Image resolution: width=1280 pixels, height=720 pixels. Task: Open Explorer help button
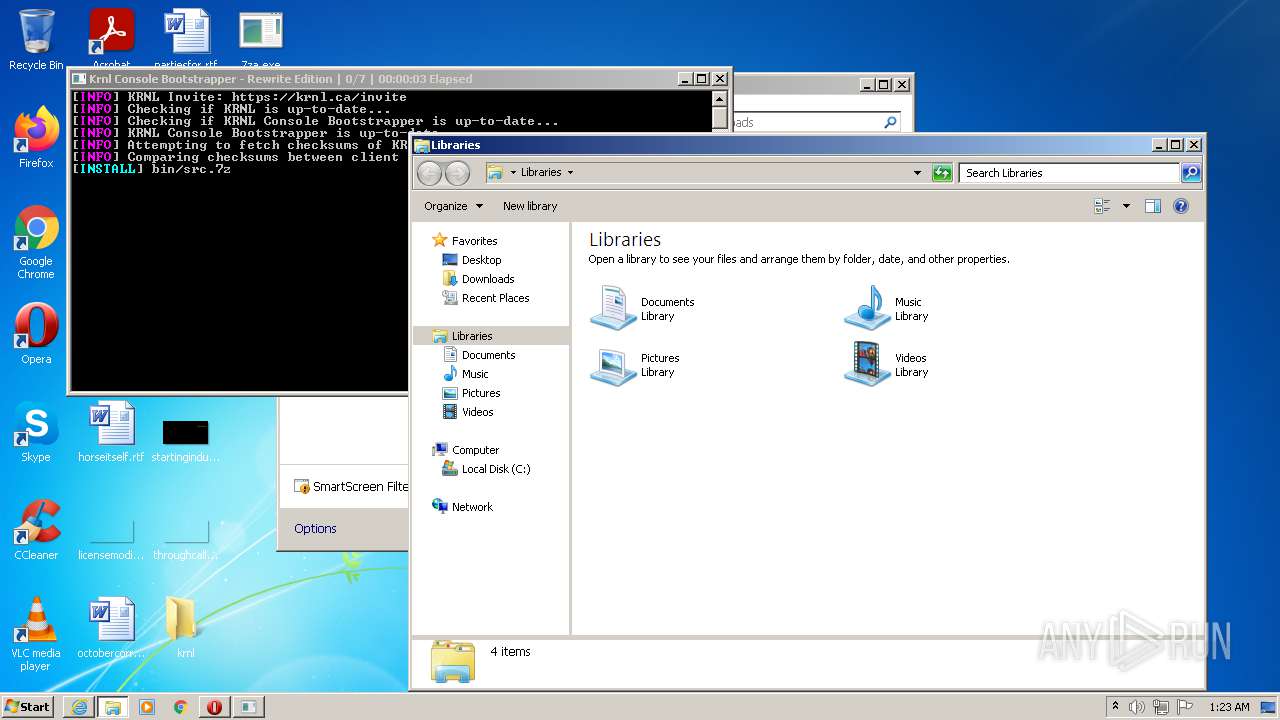click(1181, 206)
